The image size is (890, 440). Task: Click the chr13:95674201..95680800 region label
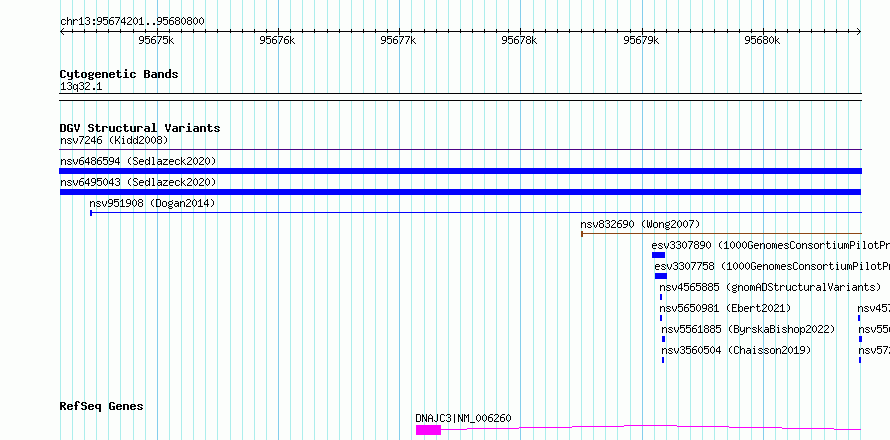click(x=132, y=21)
